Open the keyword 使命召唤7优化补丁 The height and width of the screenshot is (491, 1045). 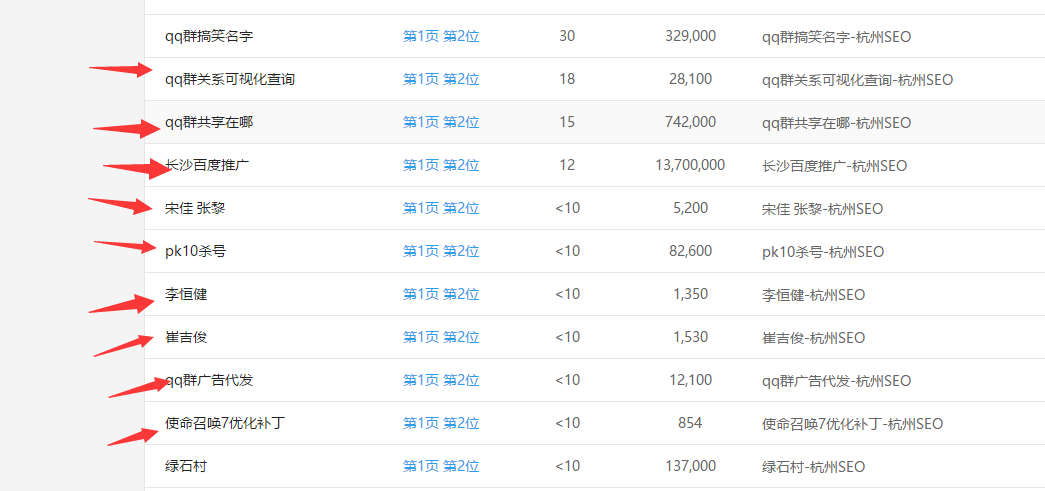click(225, 424)
